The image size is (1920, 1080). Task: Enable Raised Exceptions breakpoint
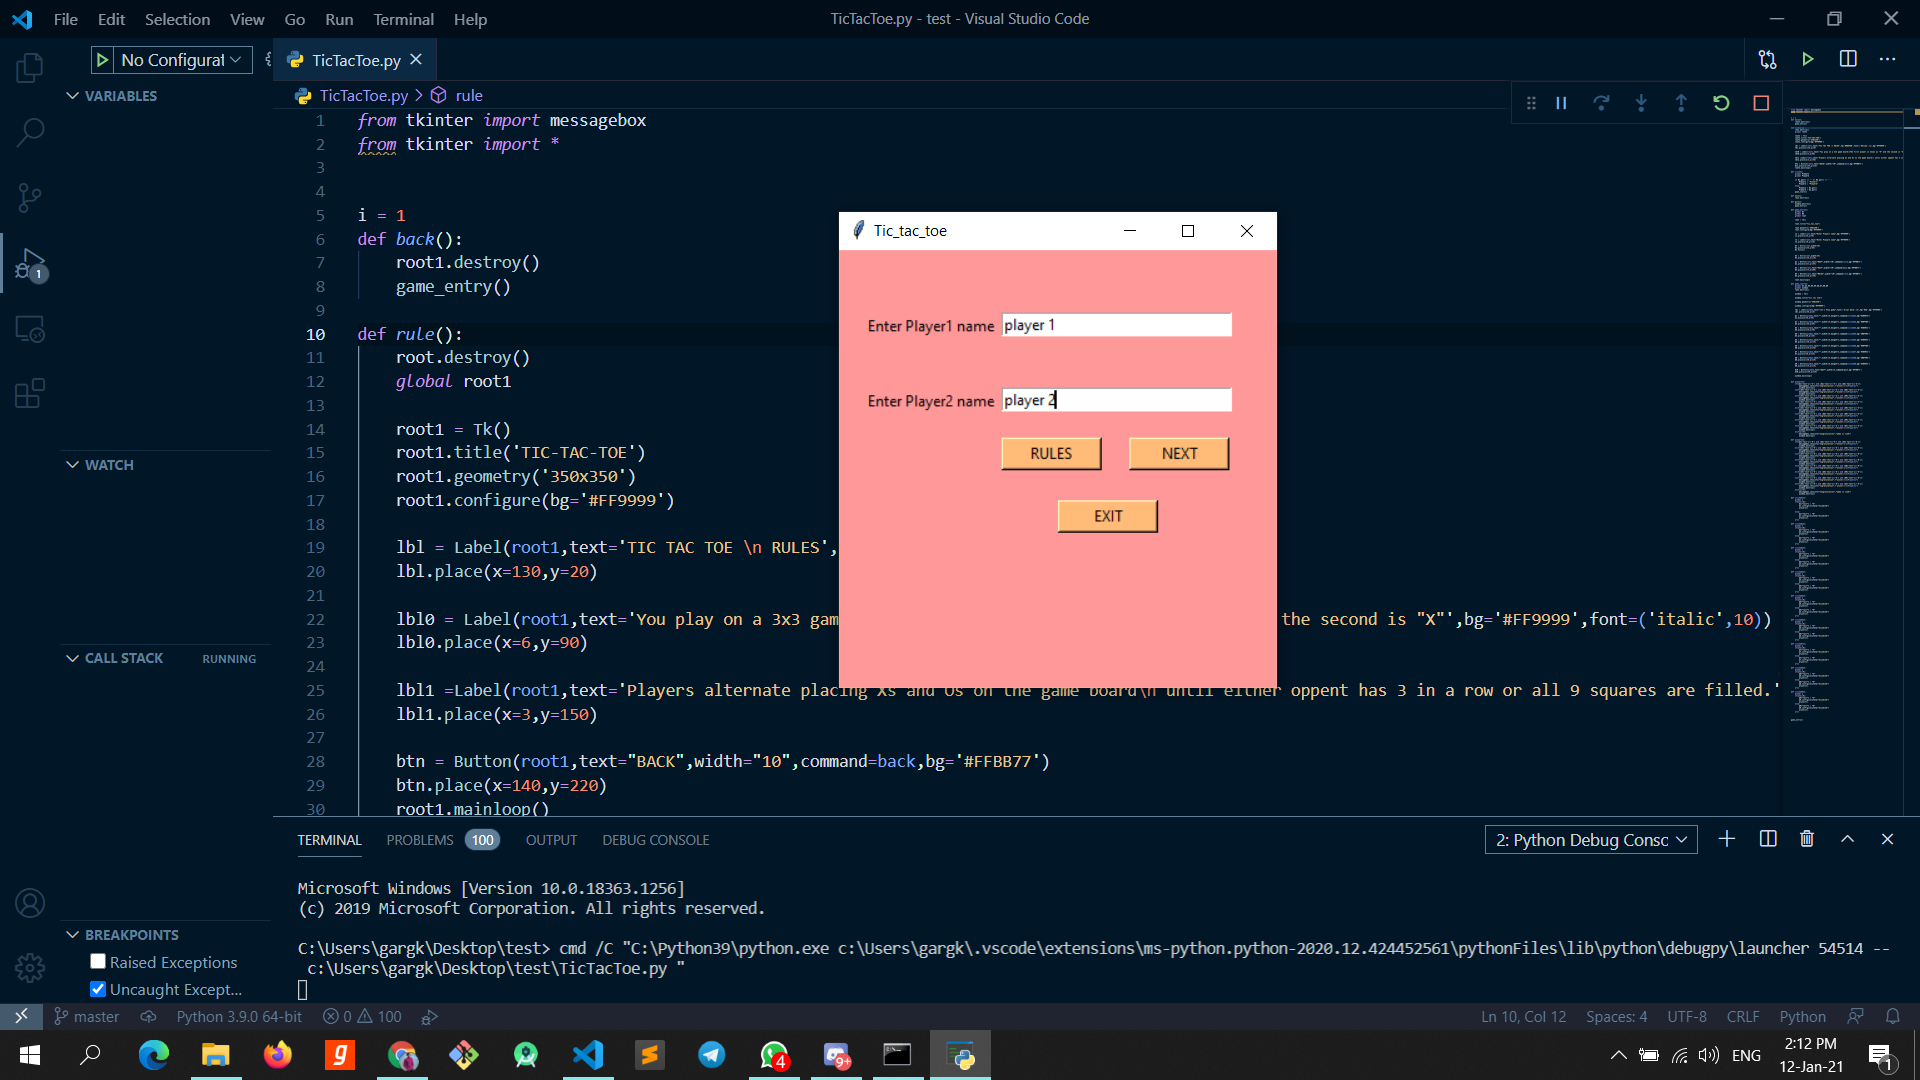tap(98, 962)
